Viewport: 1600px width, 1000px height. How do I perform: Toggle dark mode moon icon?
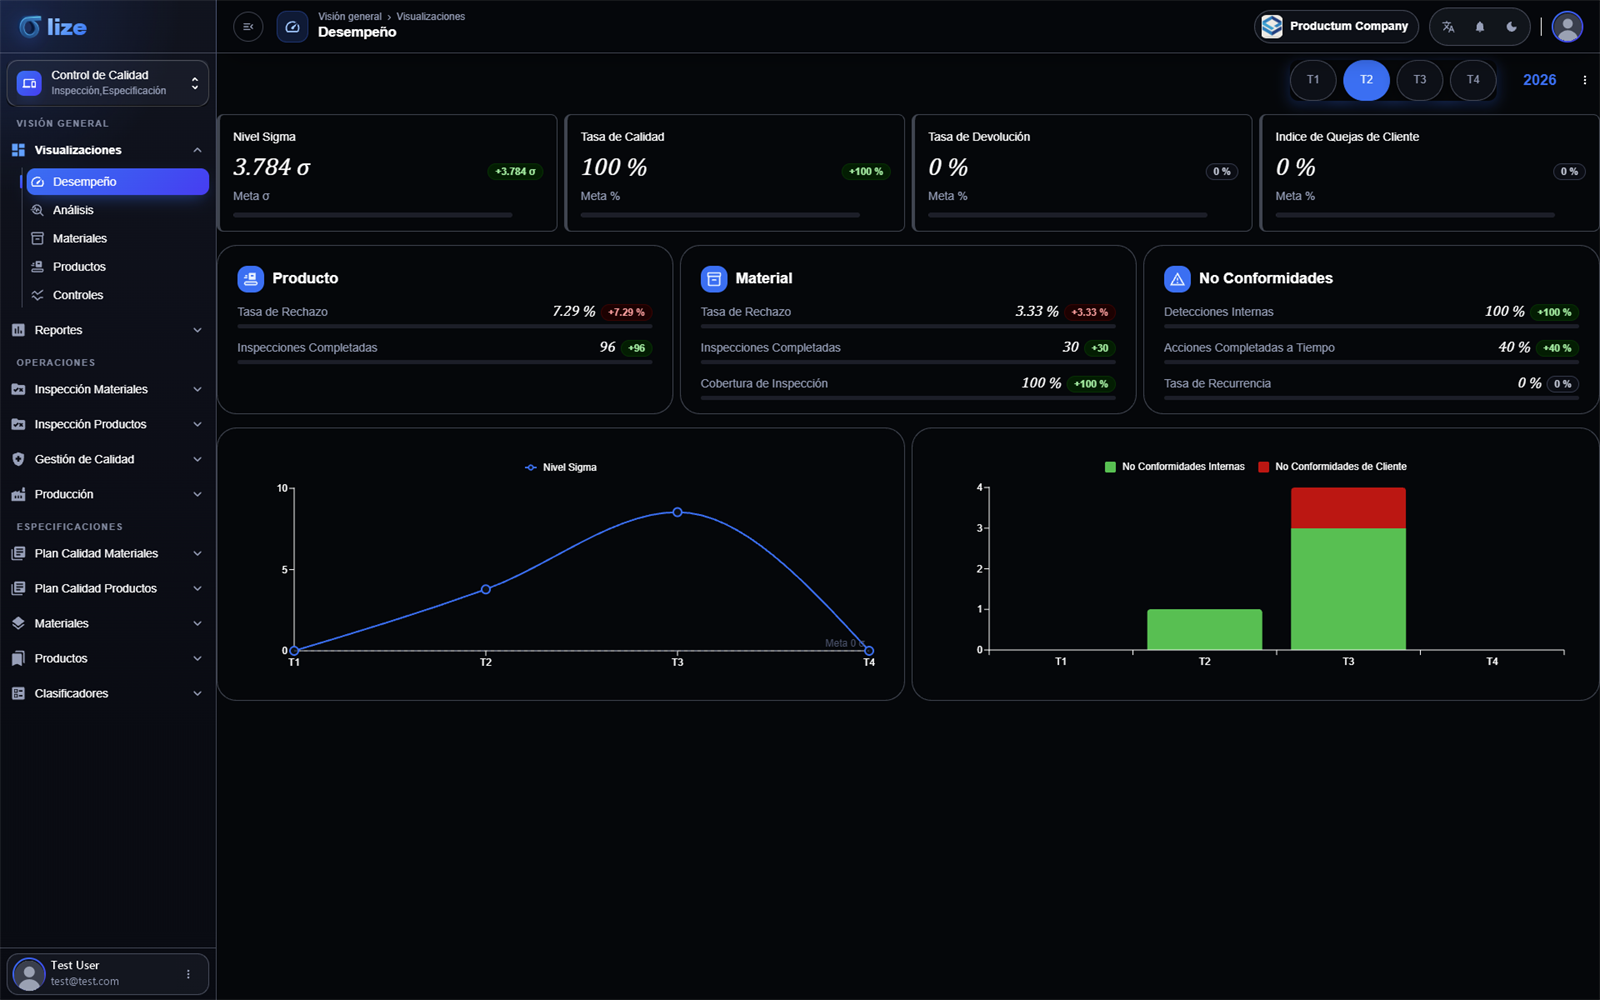[1512, 27]
